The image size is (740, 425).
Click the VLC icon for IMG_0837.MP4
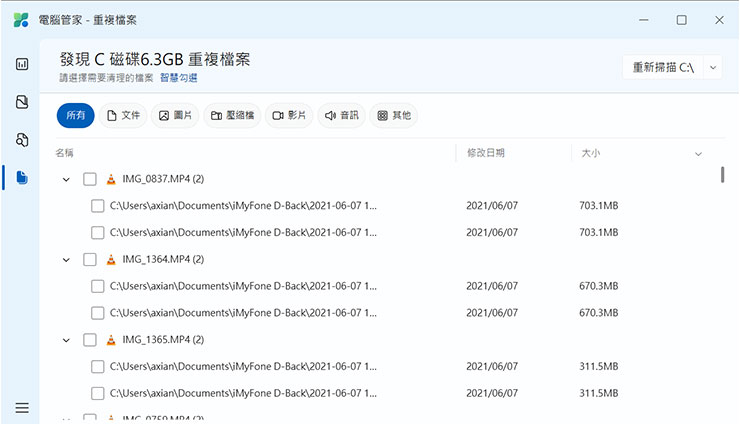(x=111, y=179)
